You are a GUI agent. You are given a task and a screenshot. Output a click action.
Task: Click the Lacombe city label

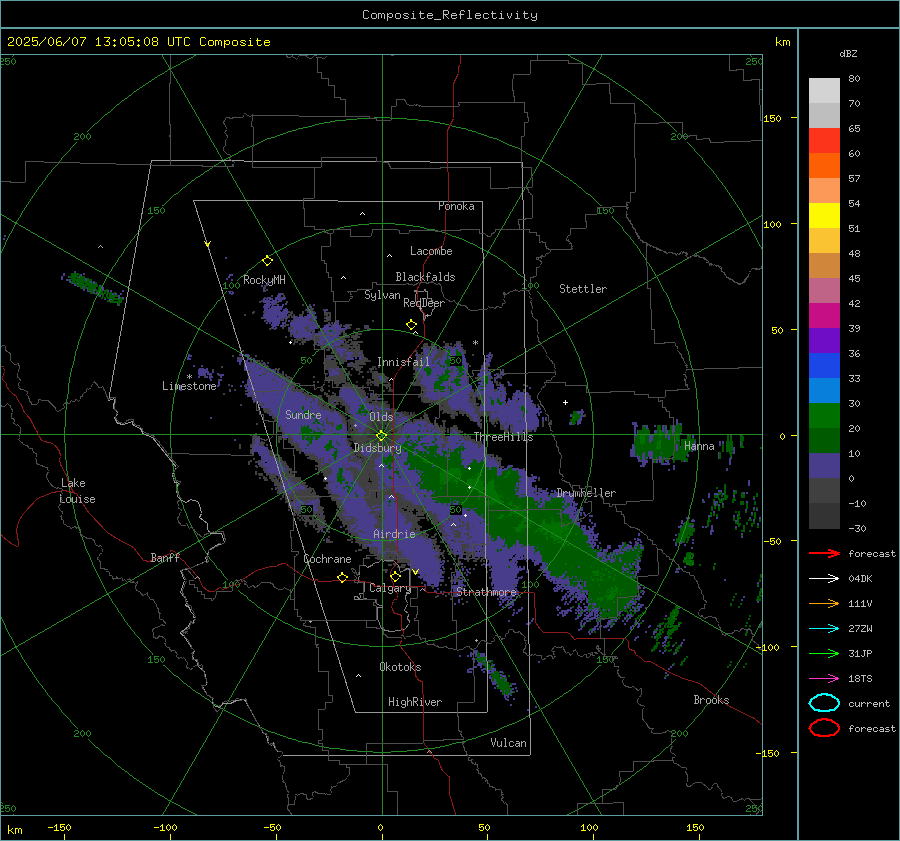431,251
